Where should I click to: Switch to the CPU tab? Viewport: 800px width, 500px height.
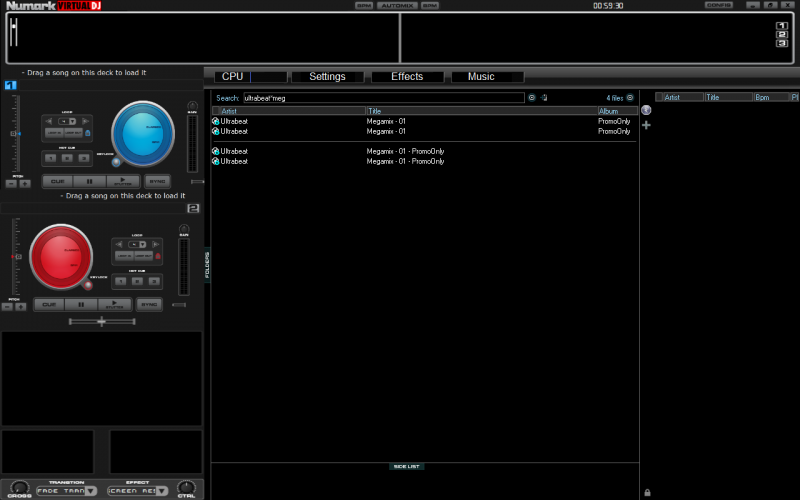click(x=251, y=77)
